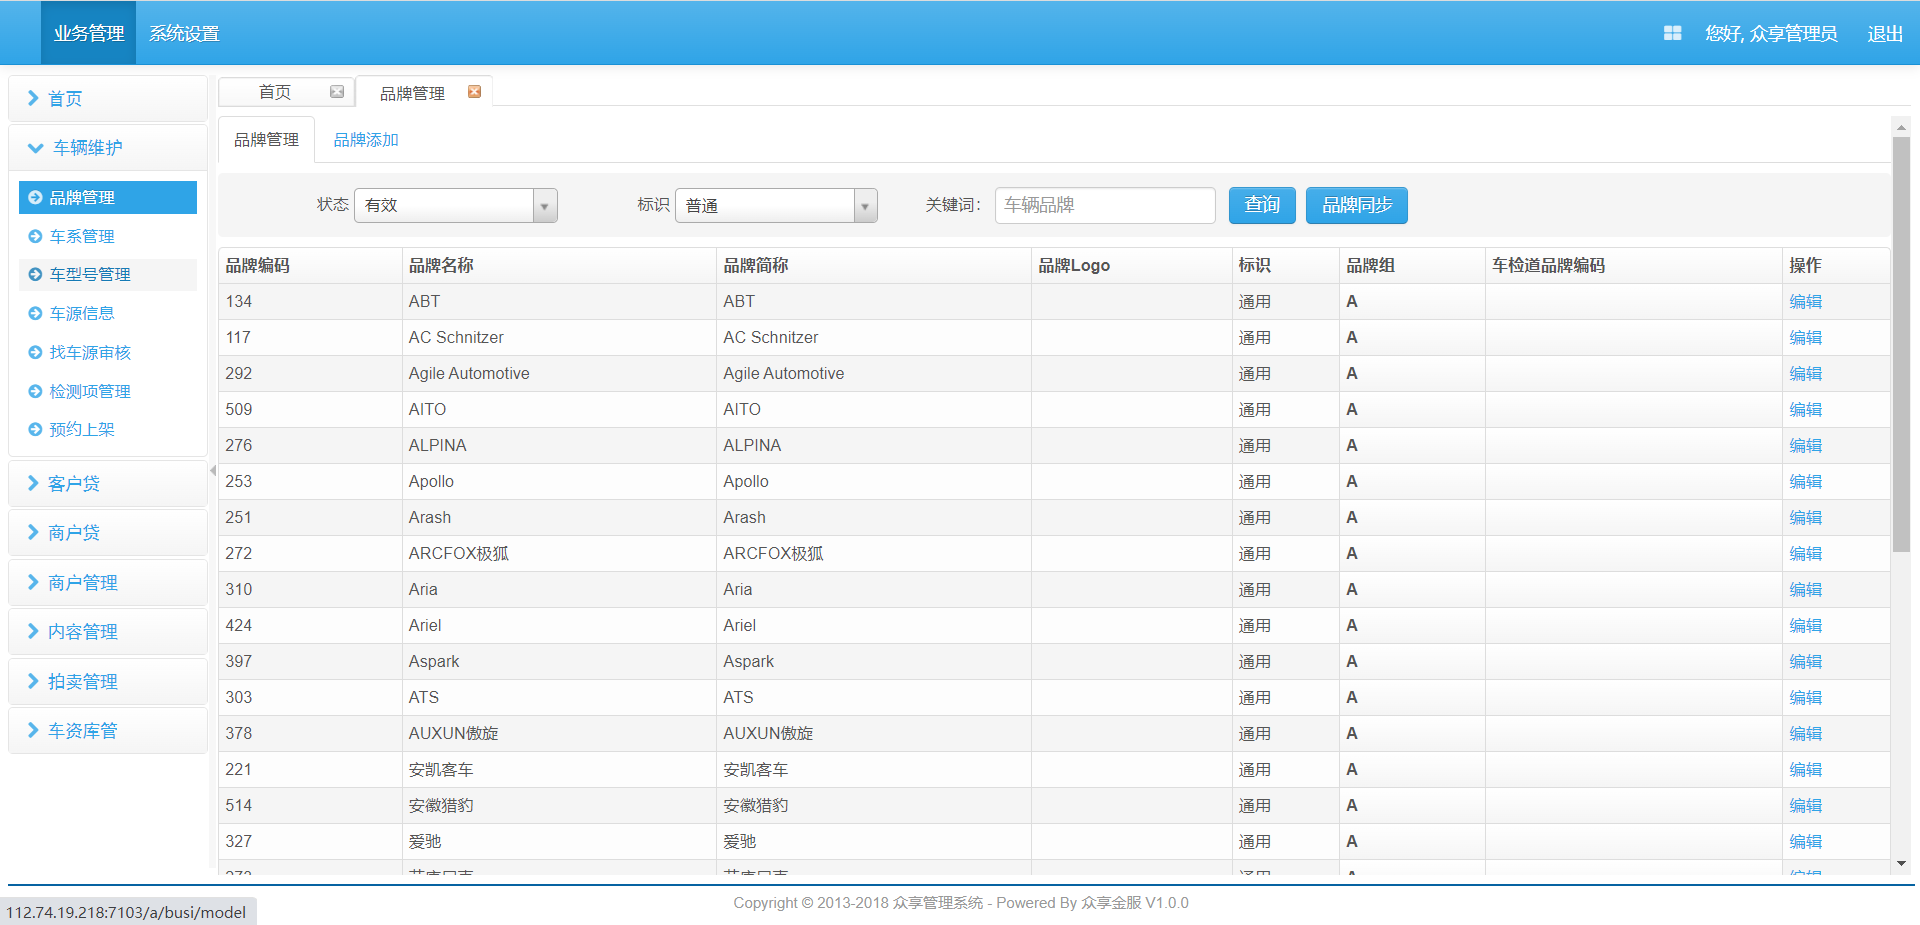Click the sidebar collapse arrow handle
Image resolution: width=1920 pixels, height=925 pixels.
pyautogui.click(x=213, y=471)
